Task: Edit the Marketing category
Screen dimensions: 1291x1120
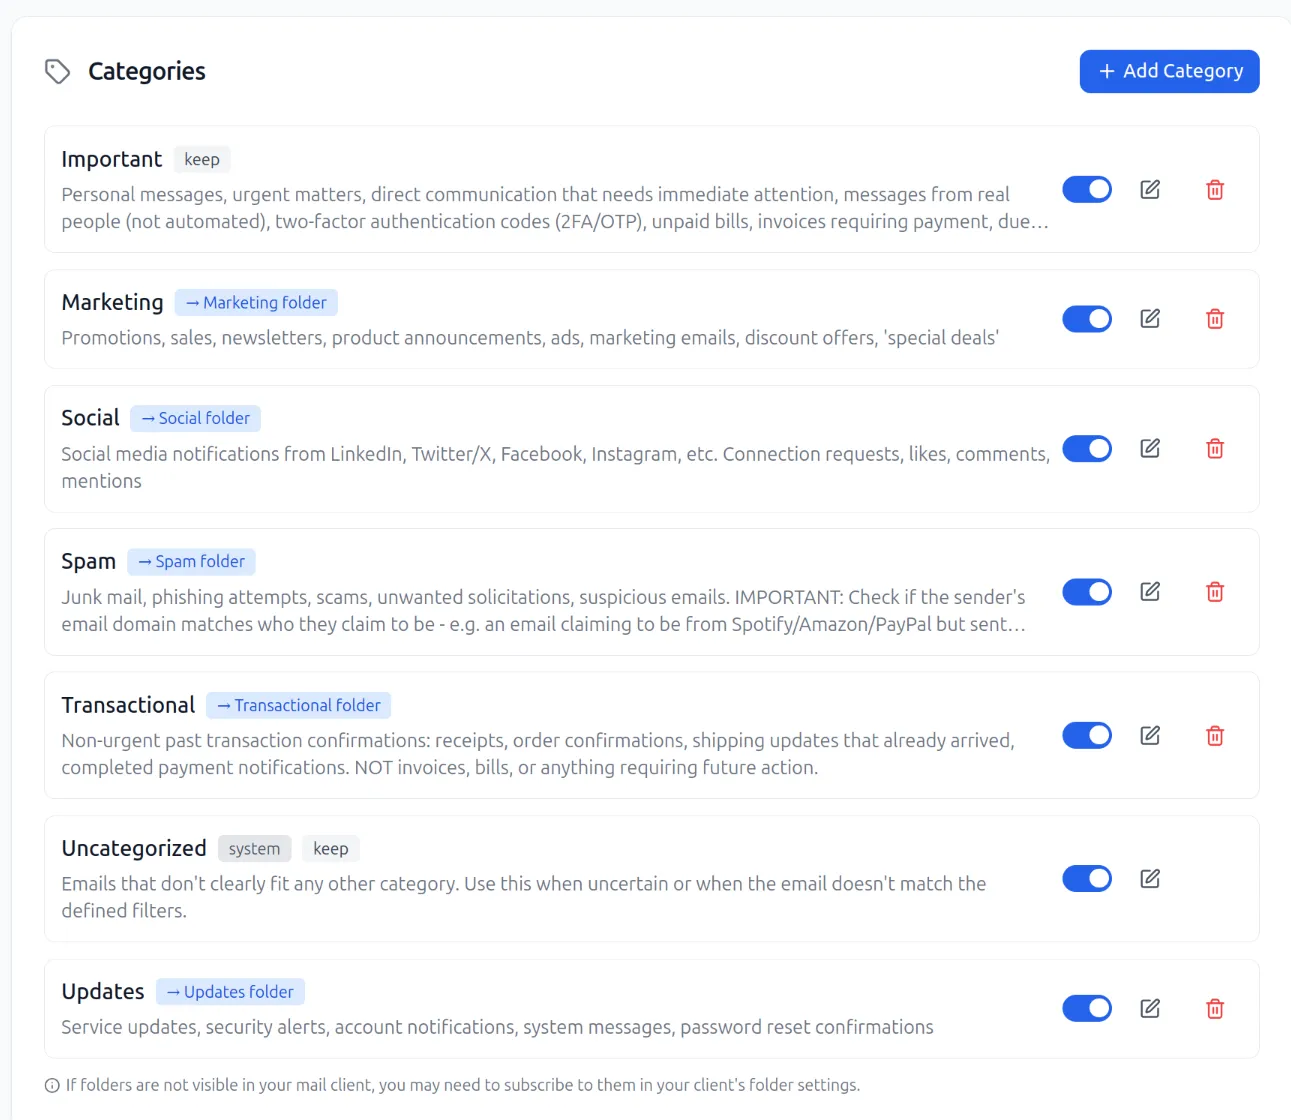Action: [1150, 319]
